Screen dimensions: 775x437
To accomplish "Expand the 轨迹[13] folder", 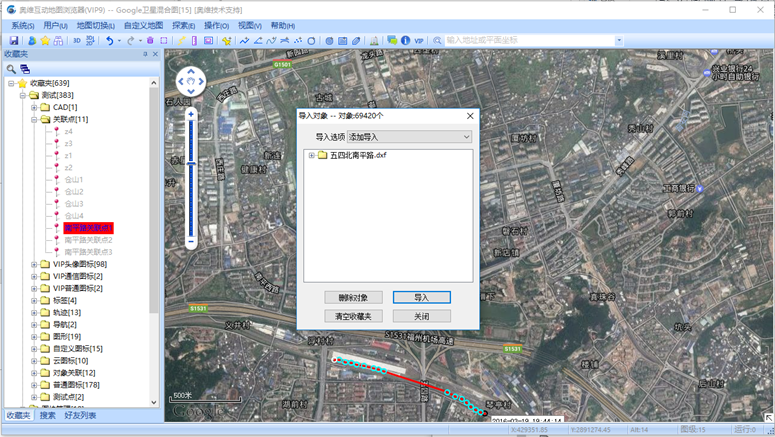I will pyautogui.click(x=34, y=312).
